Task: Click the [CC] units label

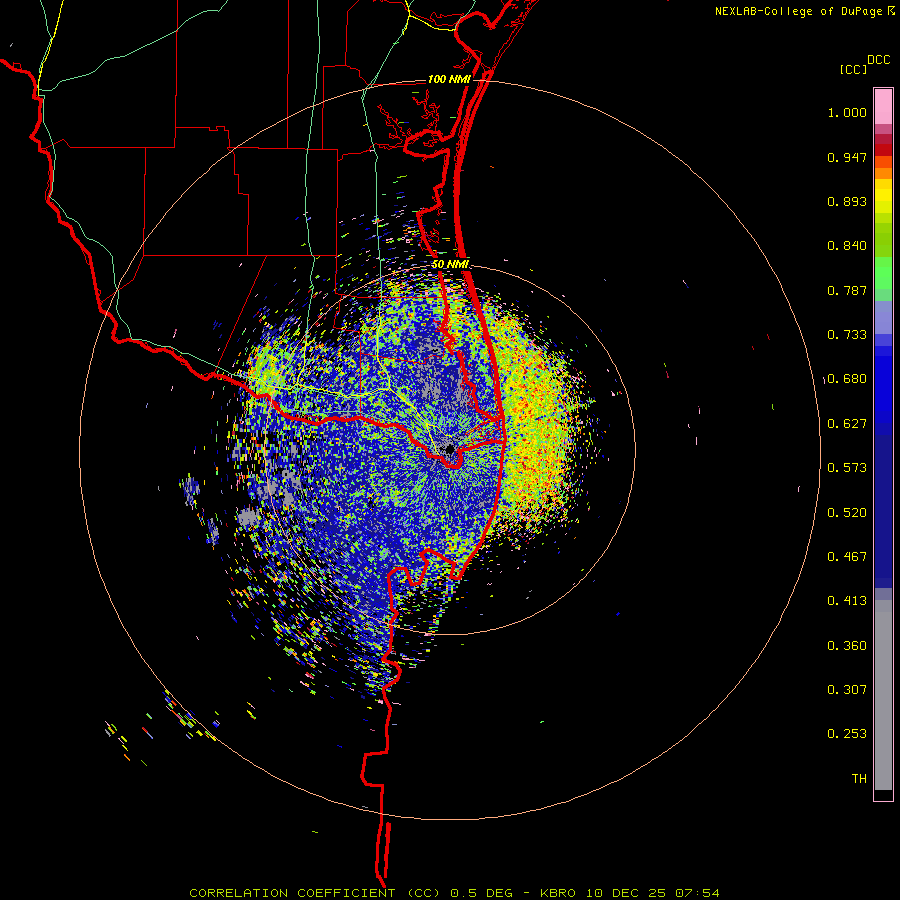Action: [854, 69]
